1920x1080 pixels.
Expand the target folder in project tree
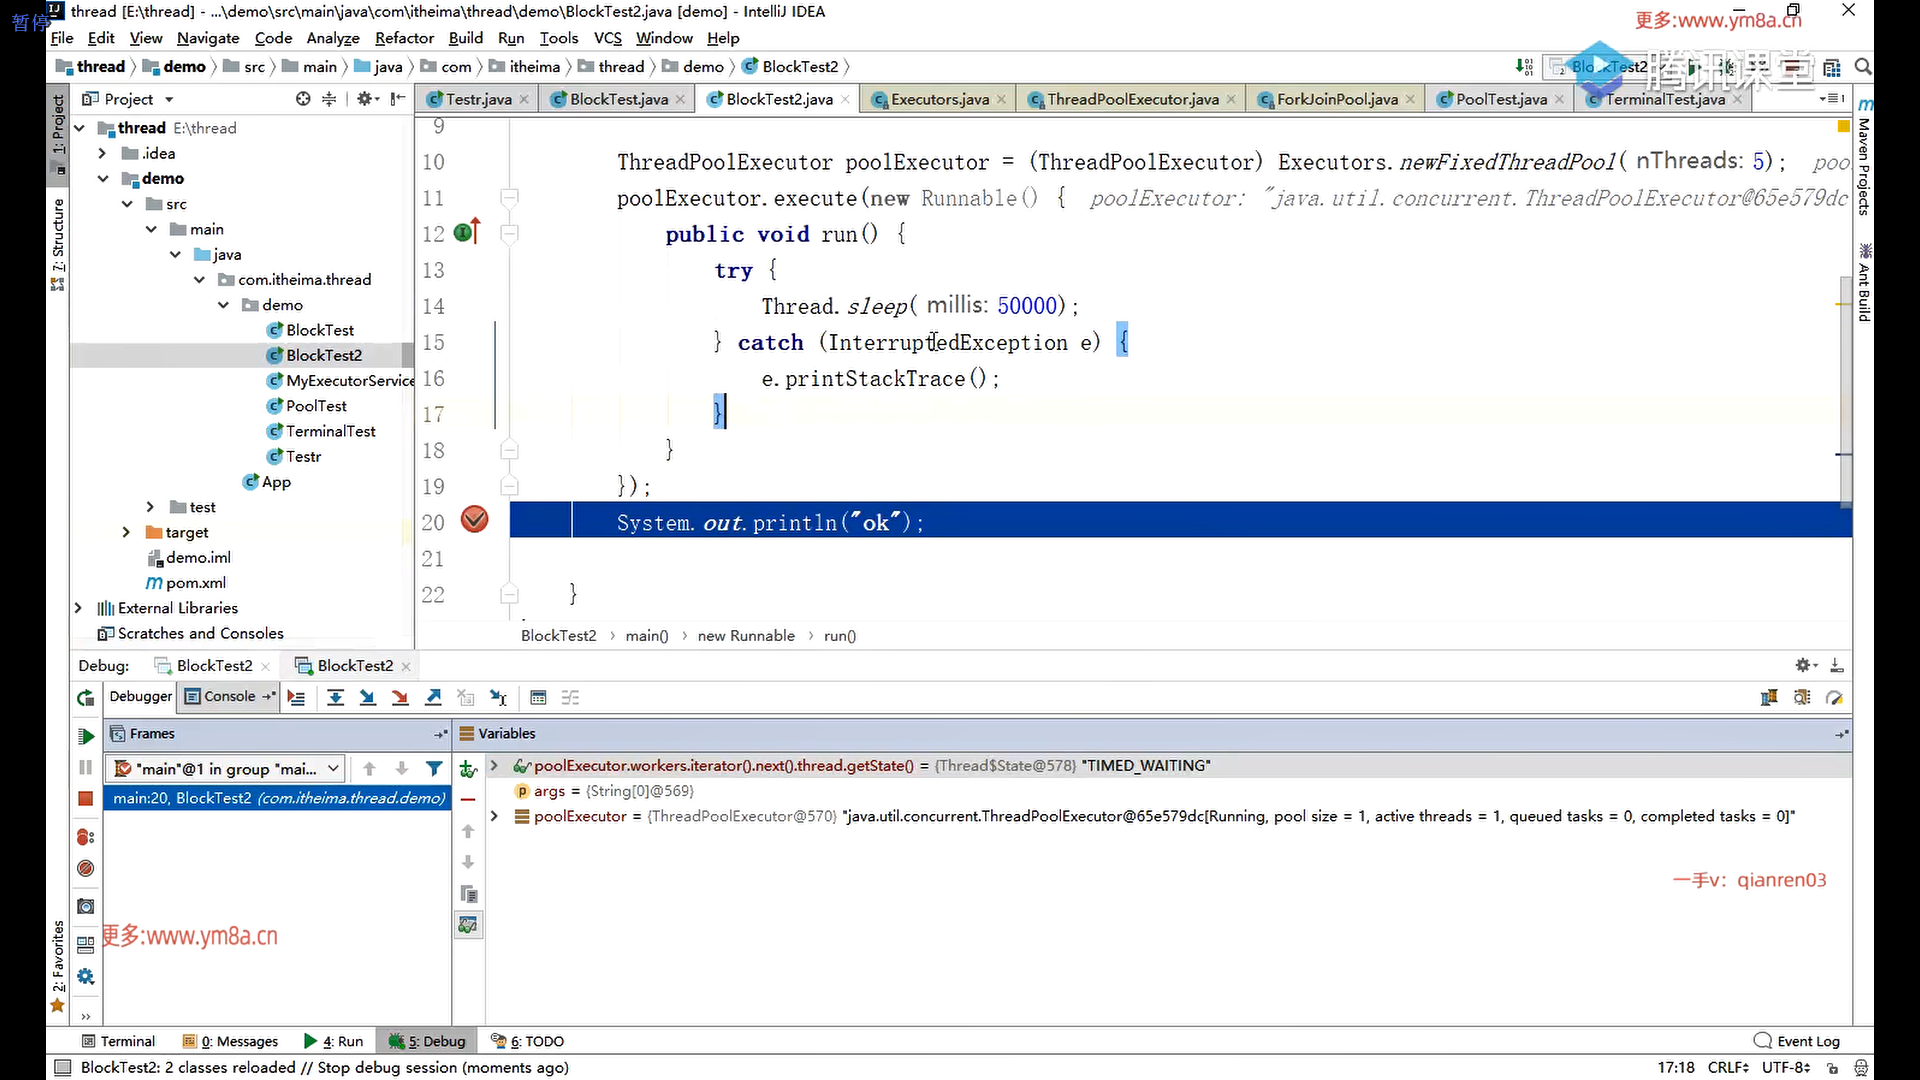126,532
